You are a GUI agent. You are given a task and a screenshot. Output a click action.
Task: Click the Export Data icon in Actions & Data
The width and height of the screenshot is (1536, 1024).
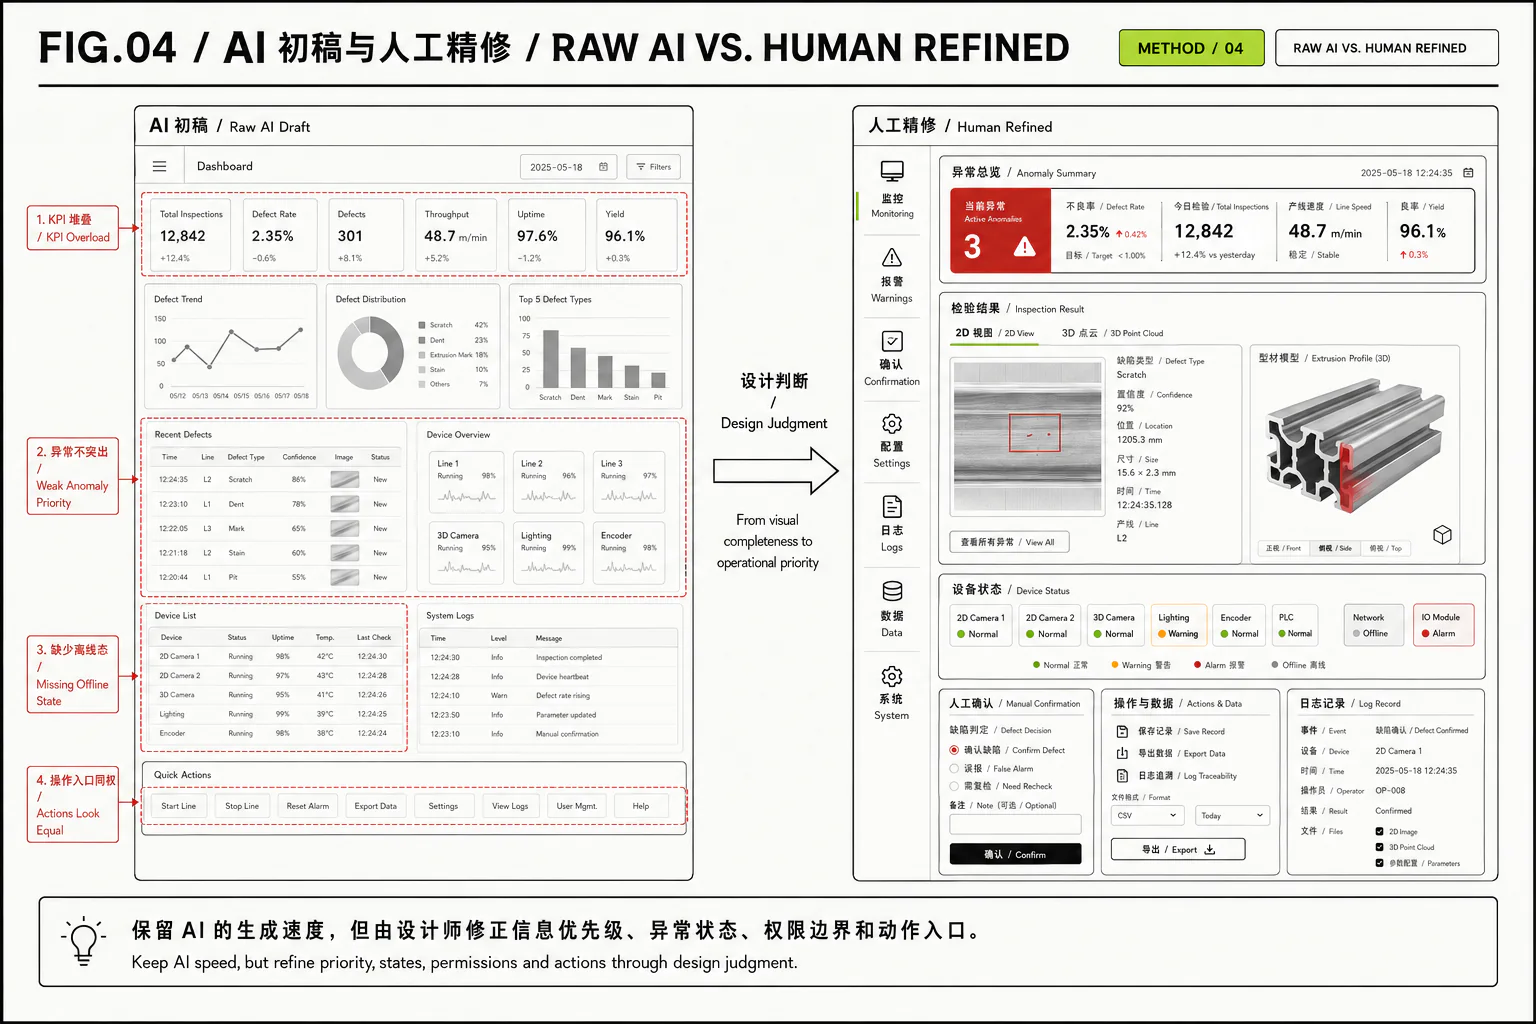coord(1122,753)
